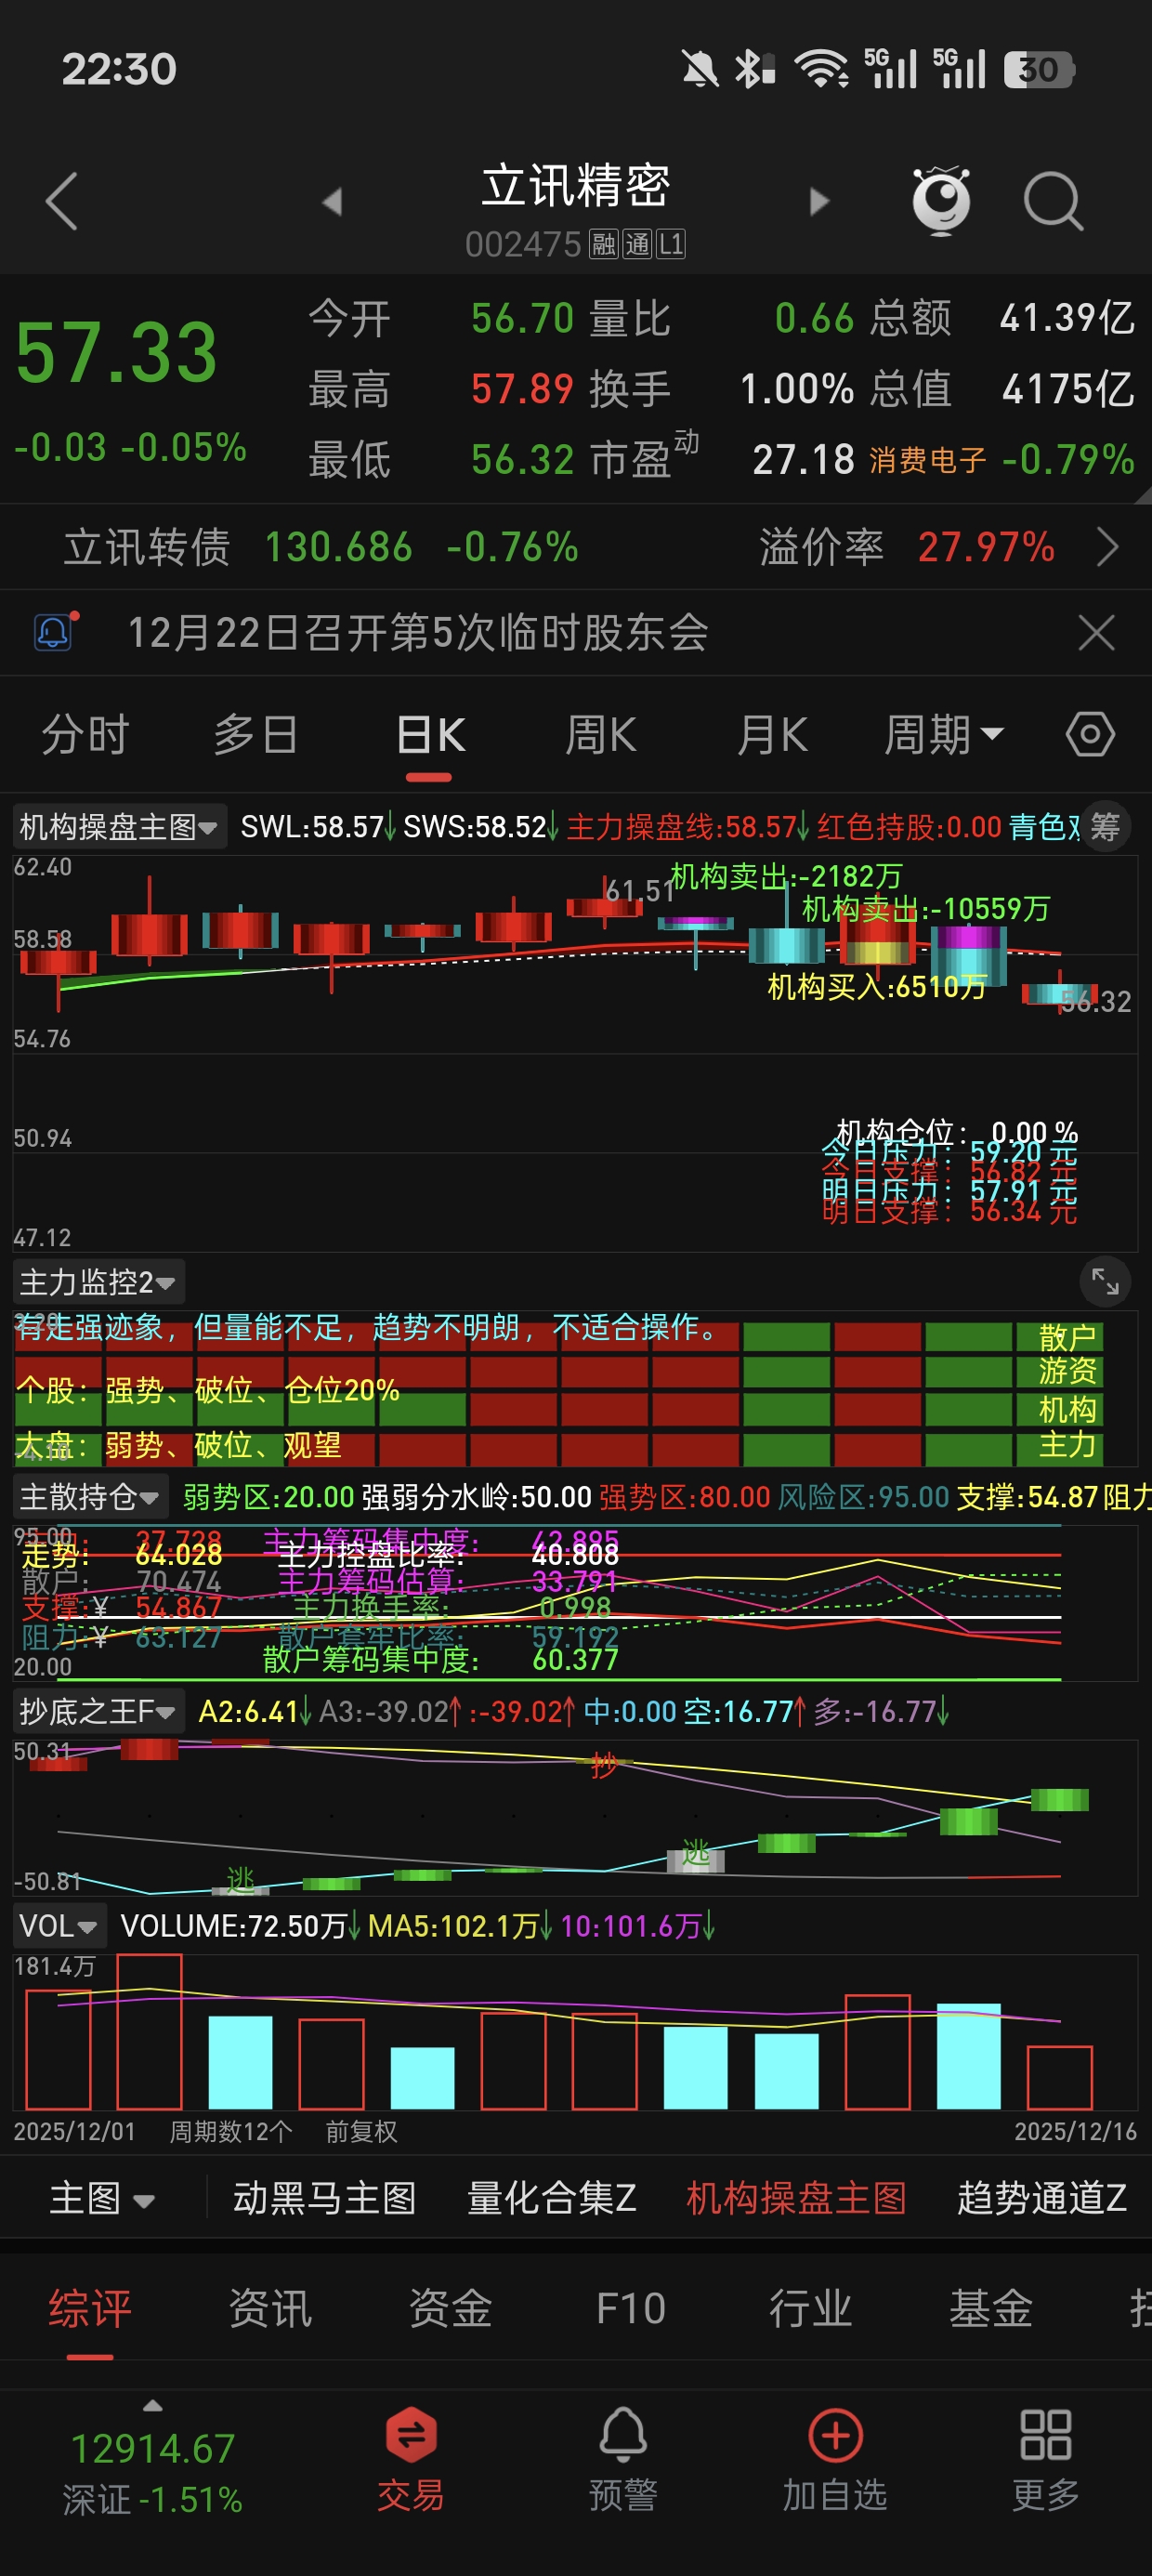Tap the 总值 4175亿 value

point(1068,389)
